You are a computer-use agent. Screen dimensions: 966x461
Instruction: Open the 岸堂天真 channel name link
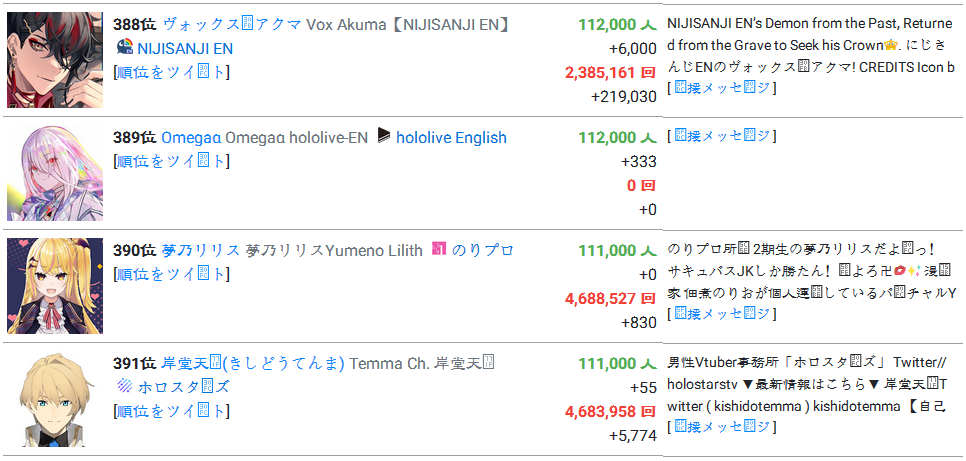[253, 363]
